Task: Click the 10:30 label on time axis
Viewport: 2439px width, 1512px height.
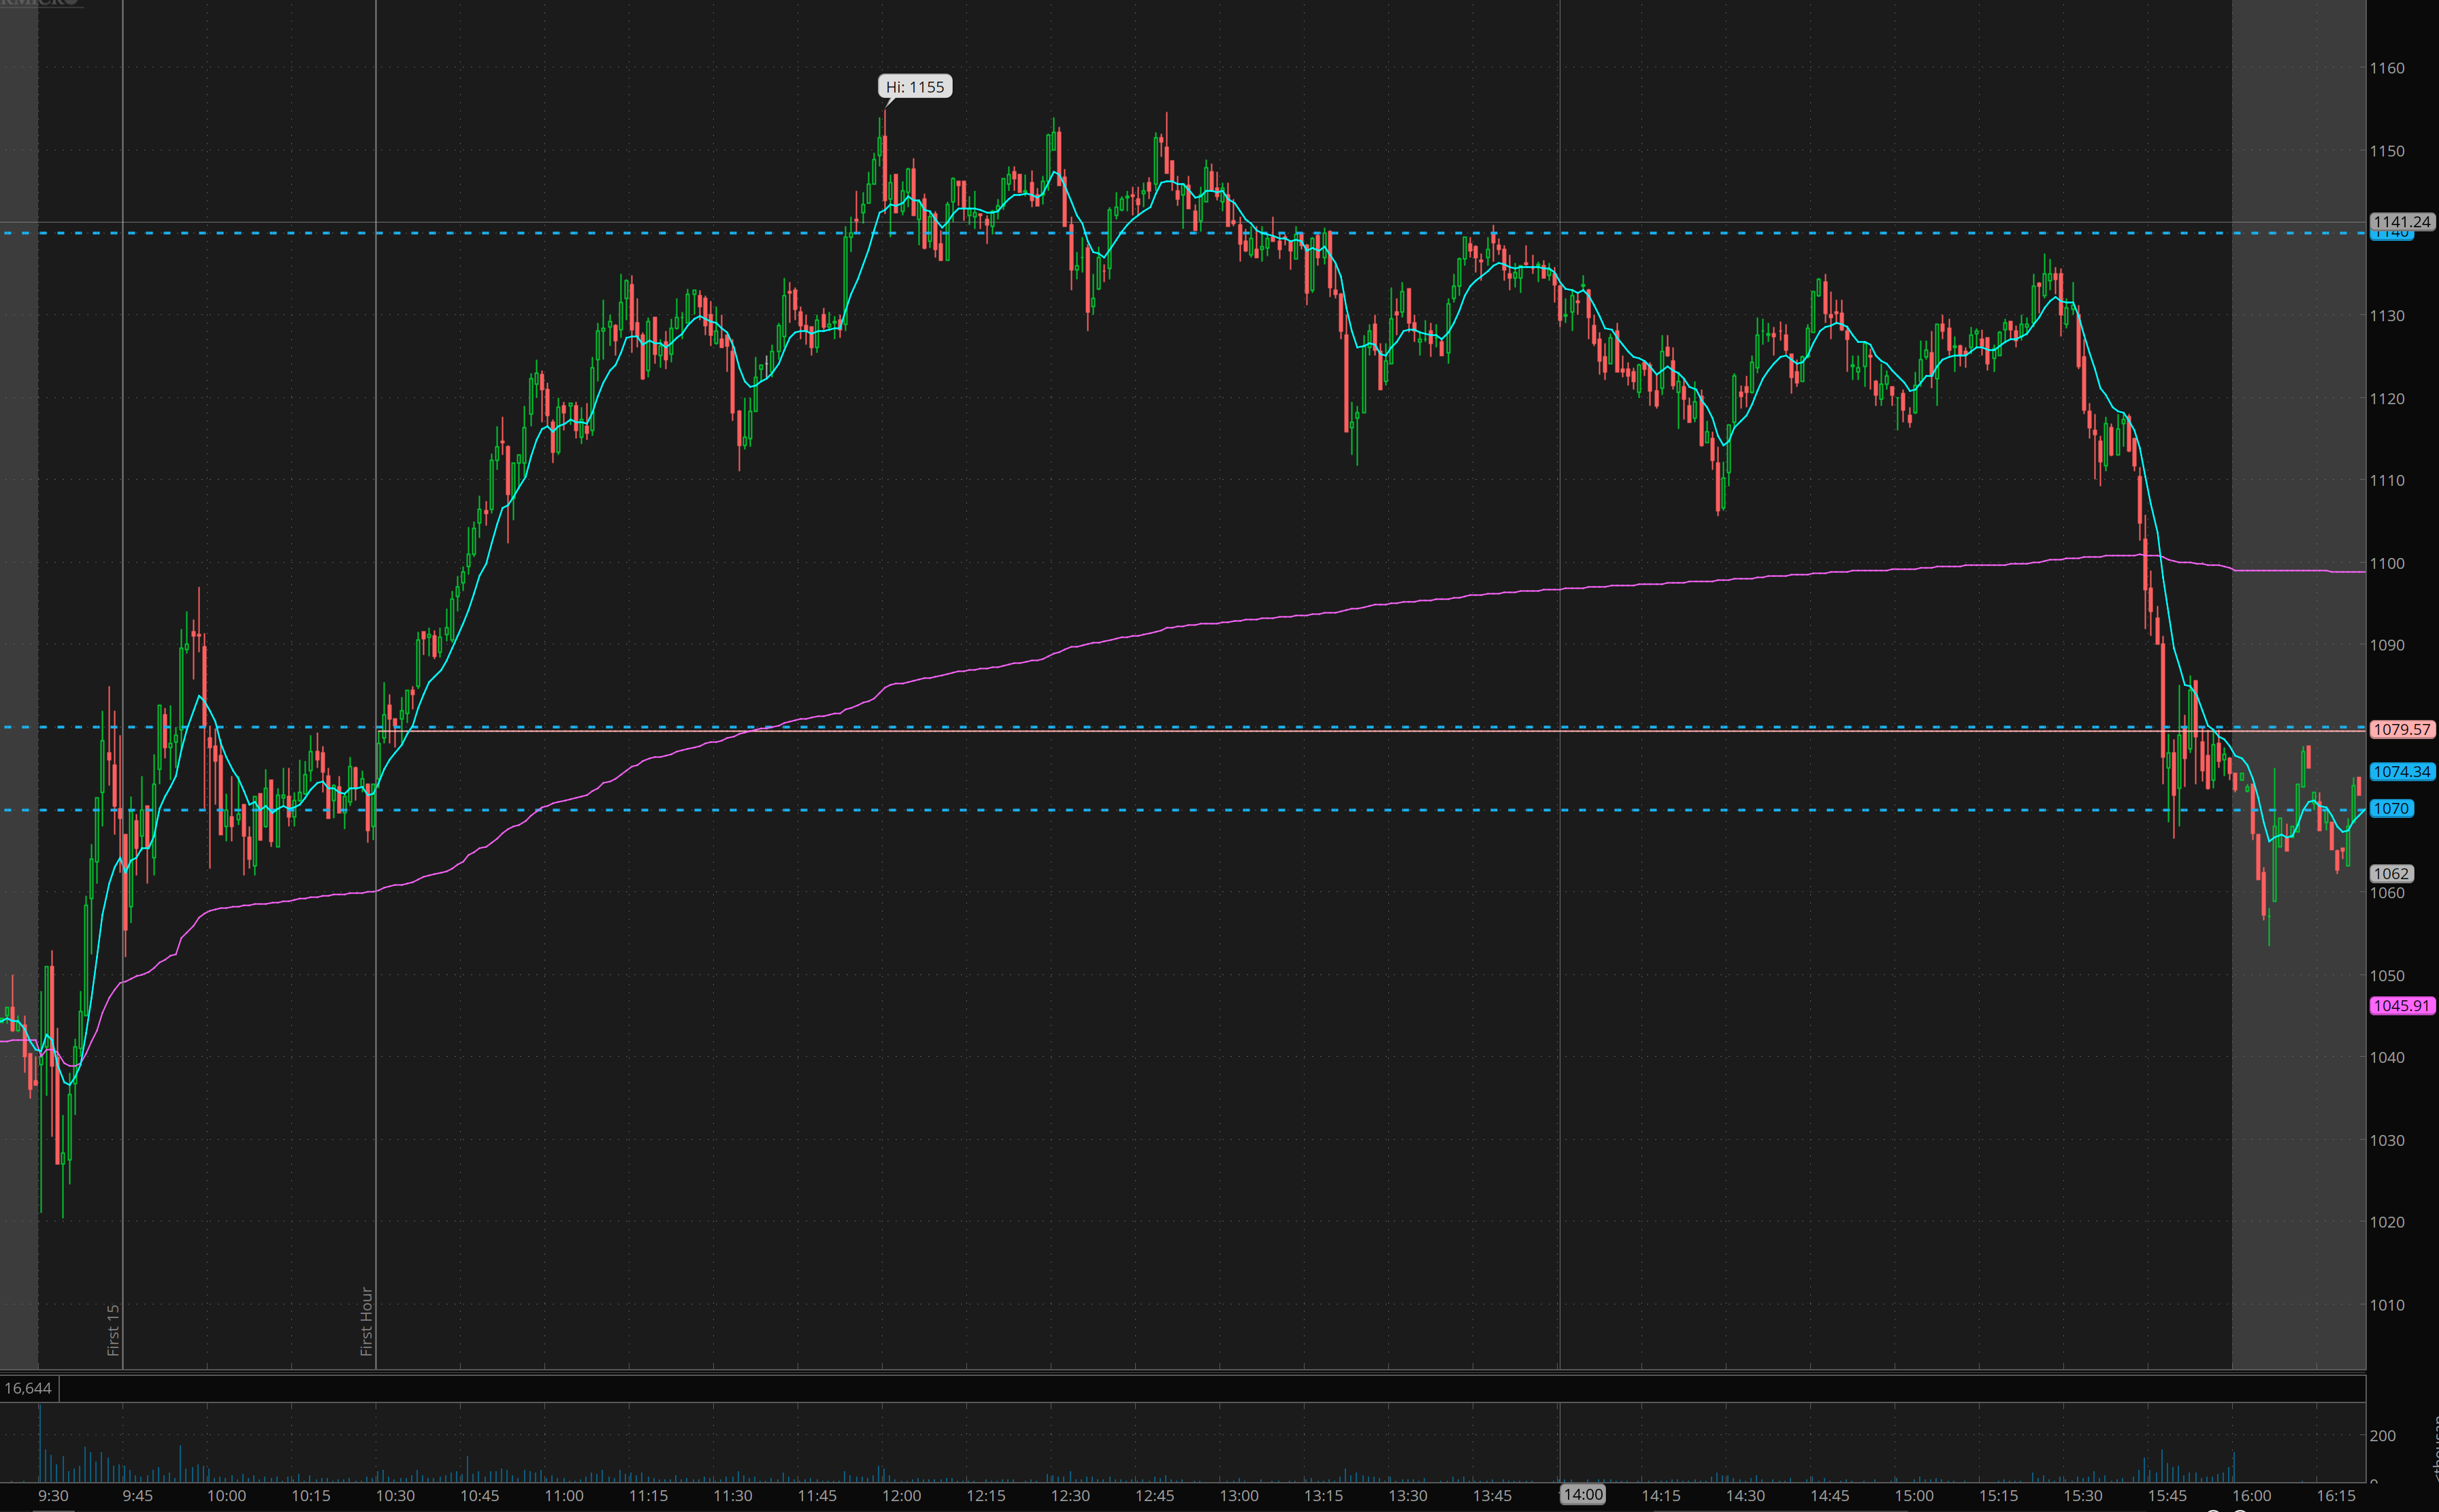Action: (395, 1496)
